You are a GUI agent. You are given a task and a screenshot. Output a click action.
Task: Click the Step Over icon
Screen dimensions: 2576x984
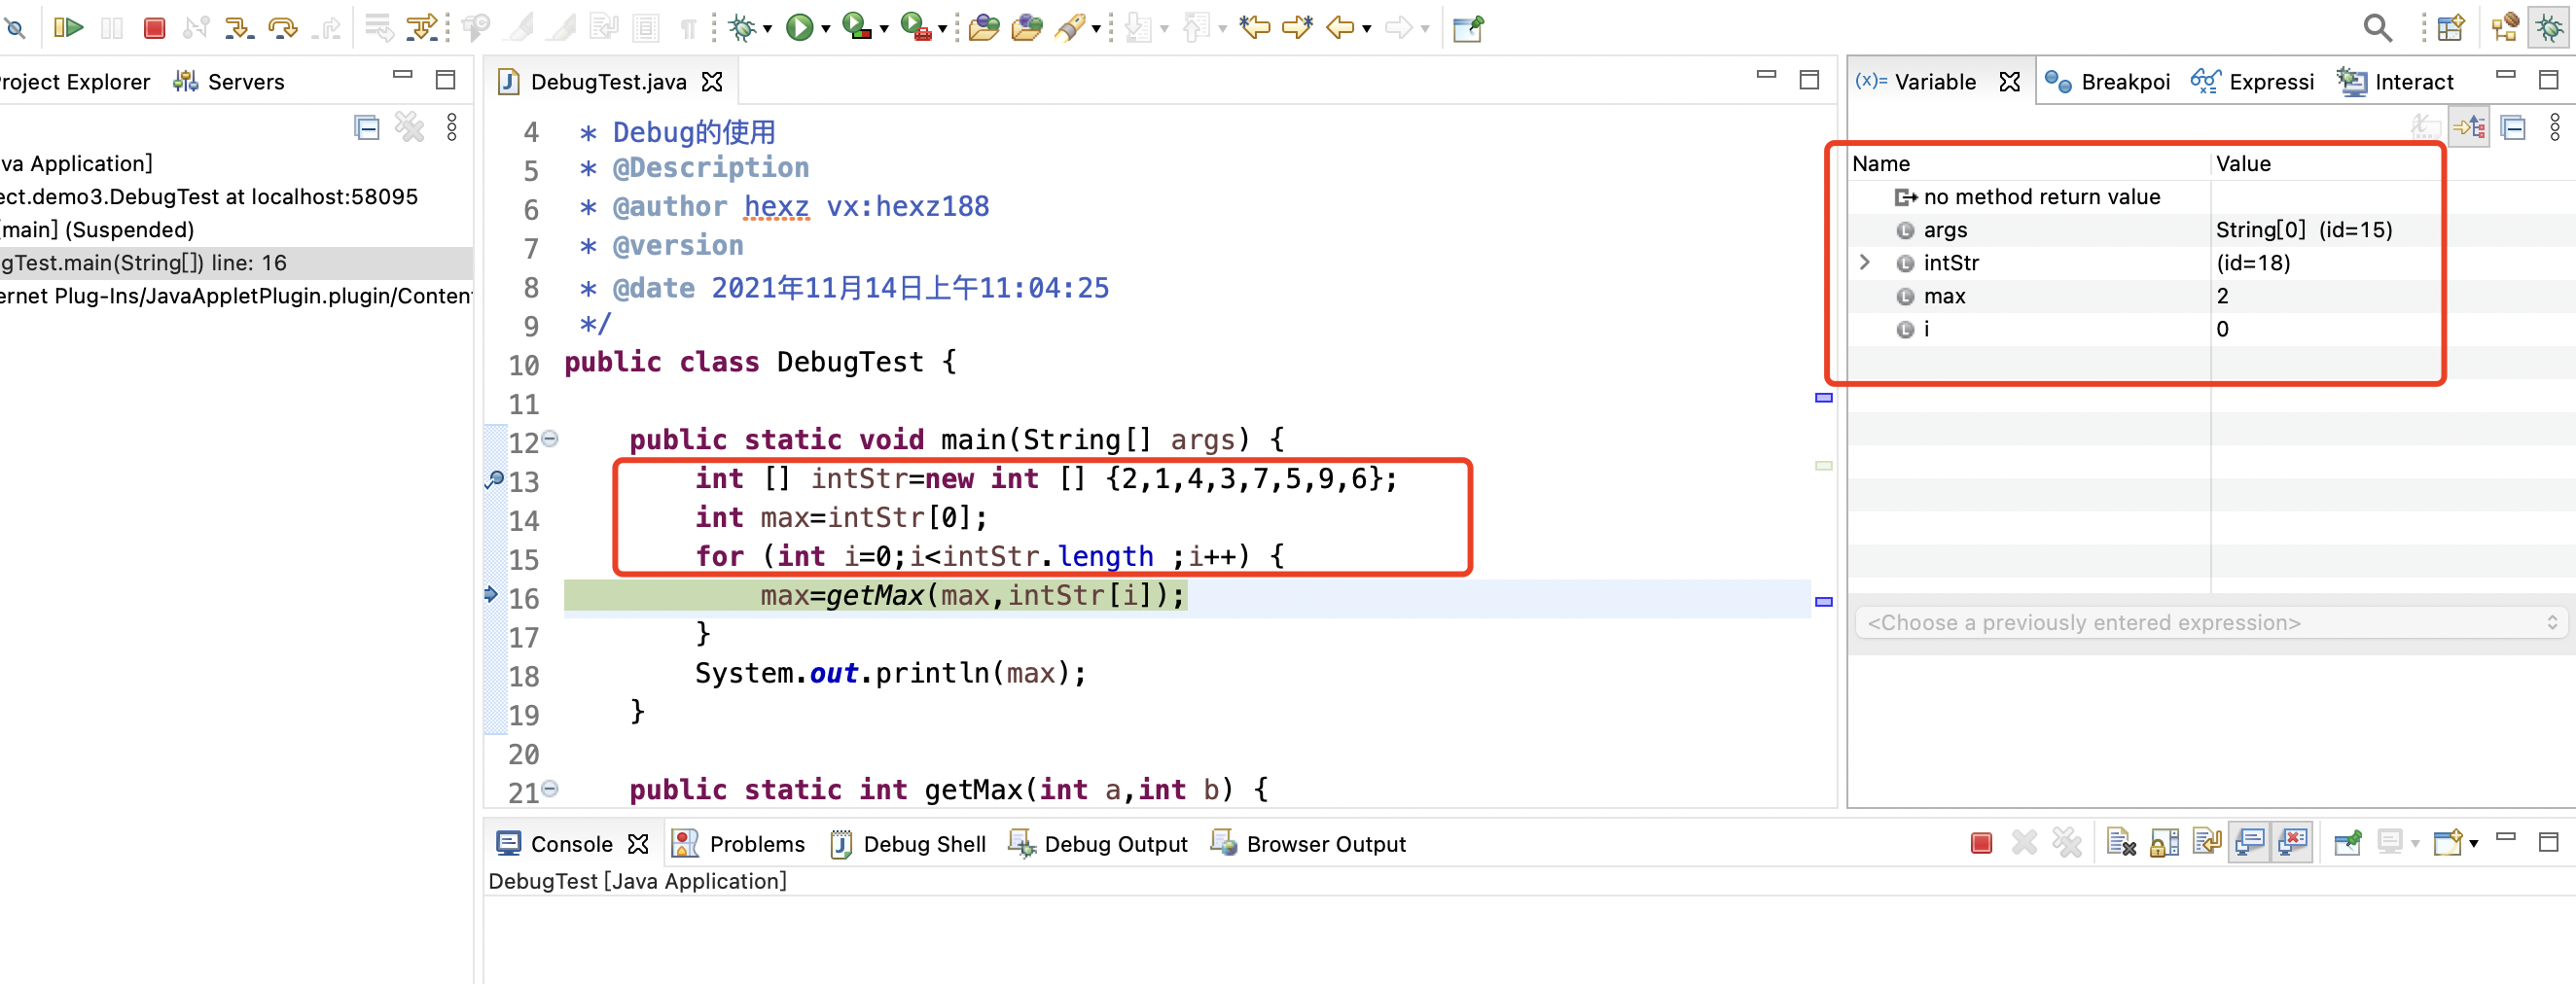283,27
